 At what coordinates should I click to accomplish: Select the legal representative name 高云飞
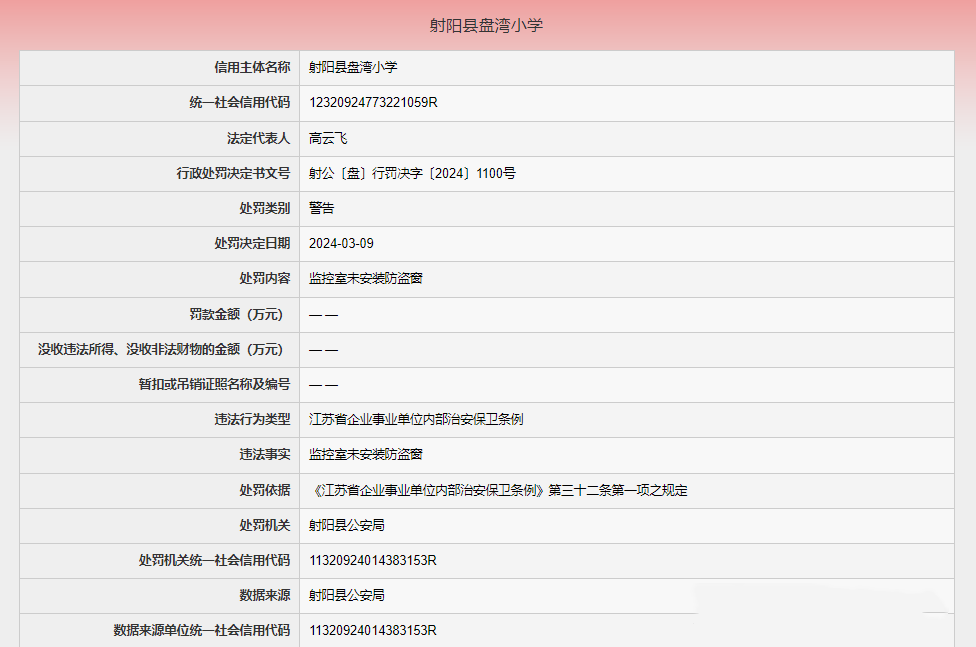(328, 138)
